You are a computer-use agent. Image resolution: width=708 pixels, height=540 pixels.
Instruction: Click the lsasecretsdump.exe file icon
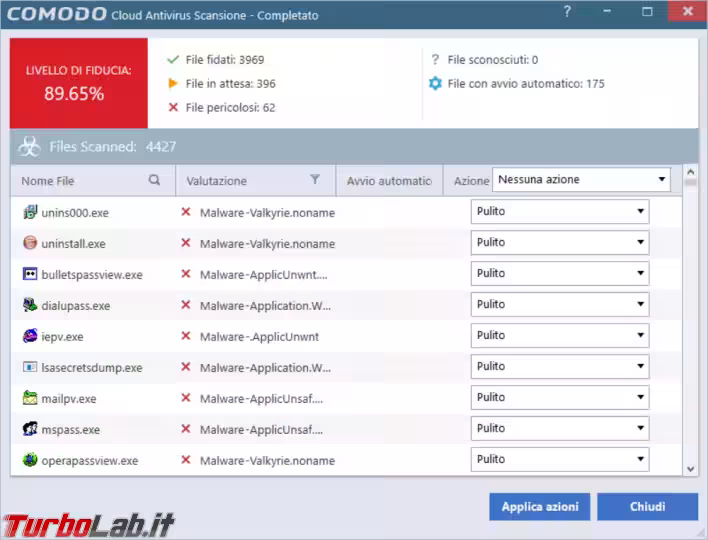30,367
